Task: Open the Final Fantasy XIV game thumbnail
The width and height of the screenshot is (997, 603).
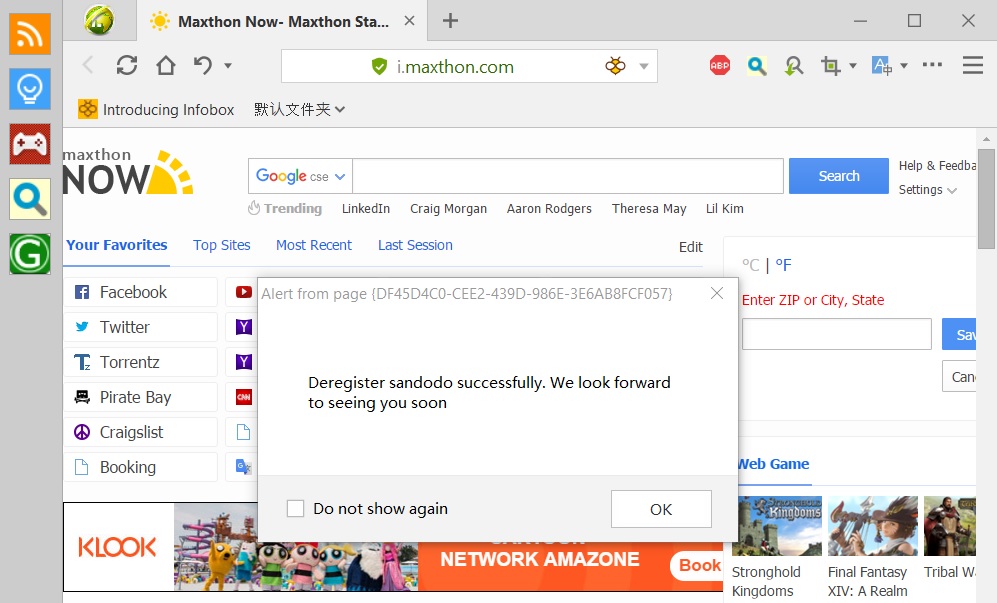Action: tap(873, 526)
